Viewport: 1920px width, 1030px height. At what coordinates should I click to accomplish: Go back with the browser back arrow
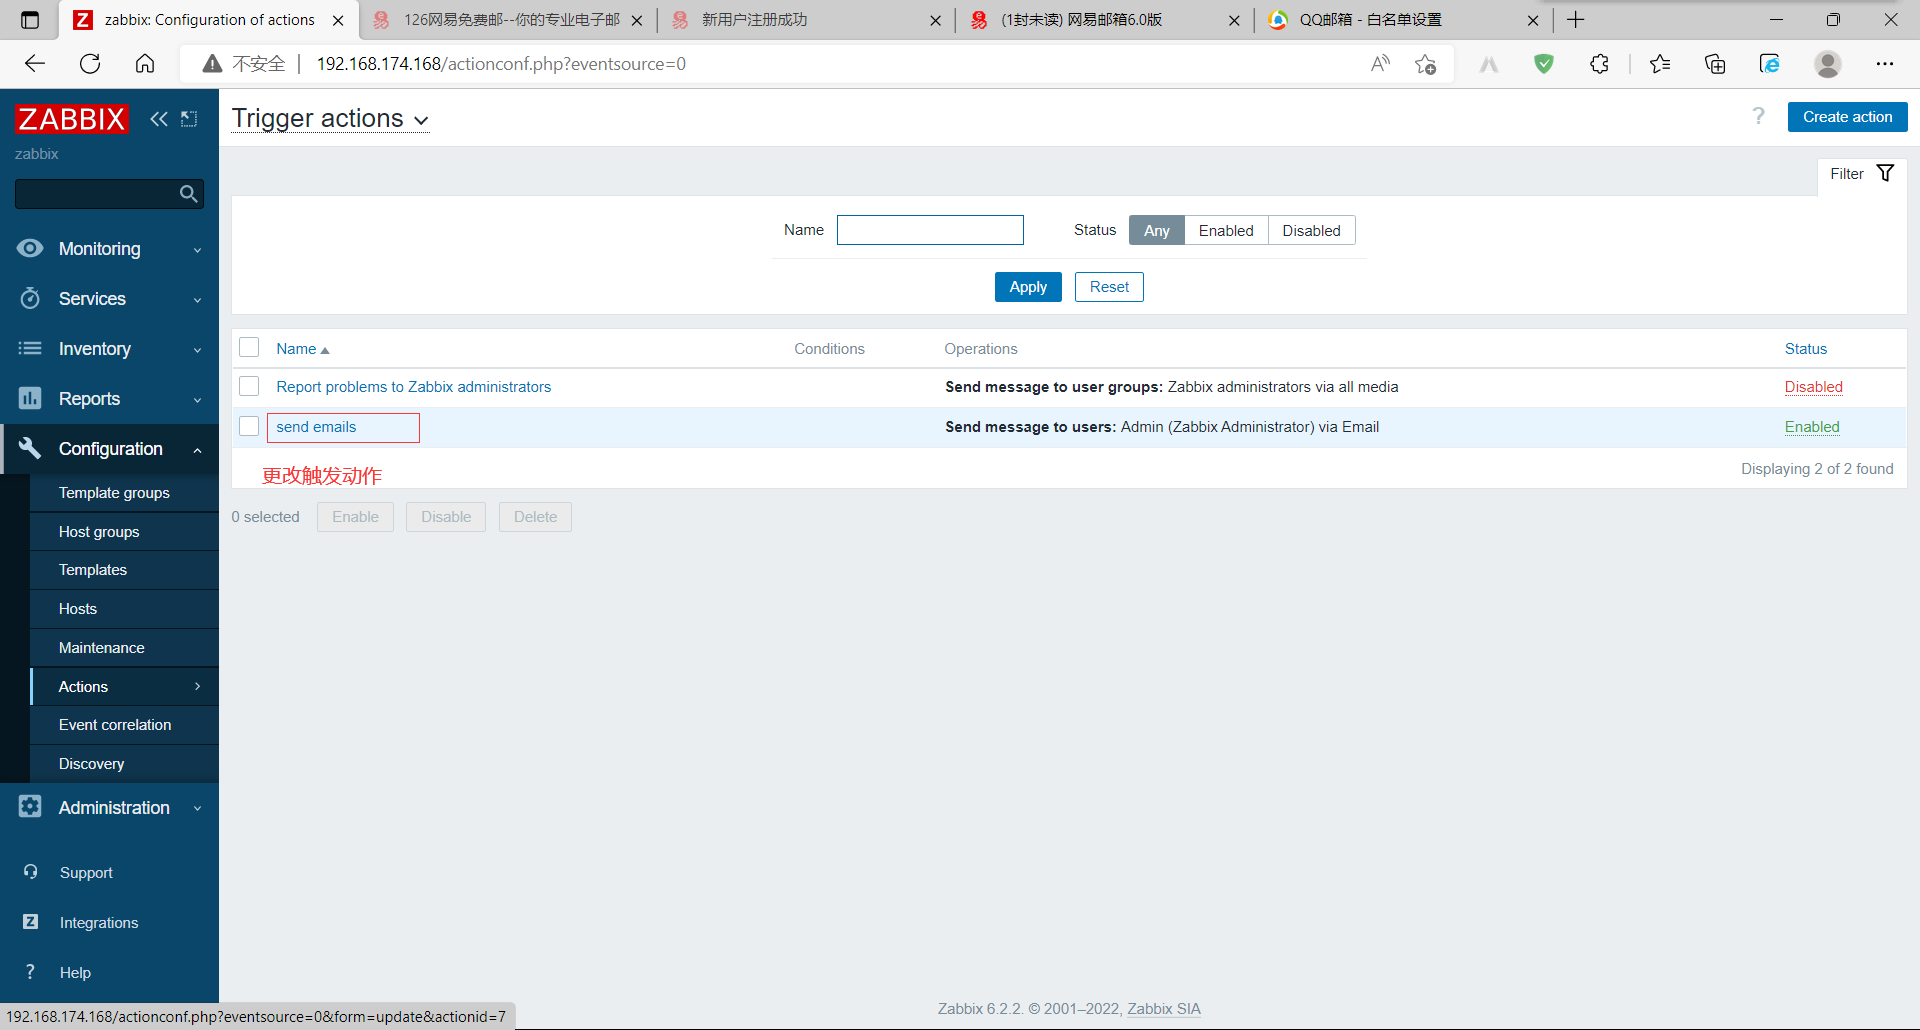point(35,64)
